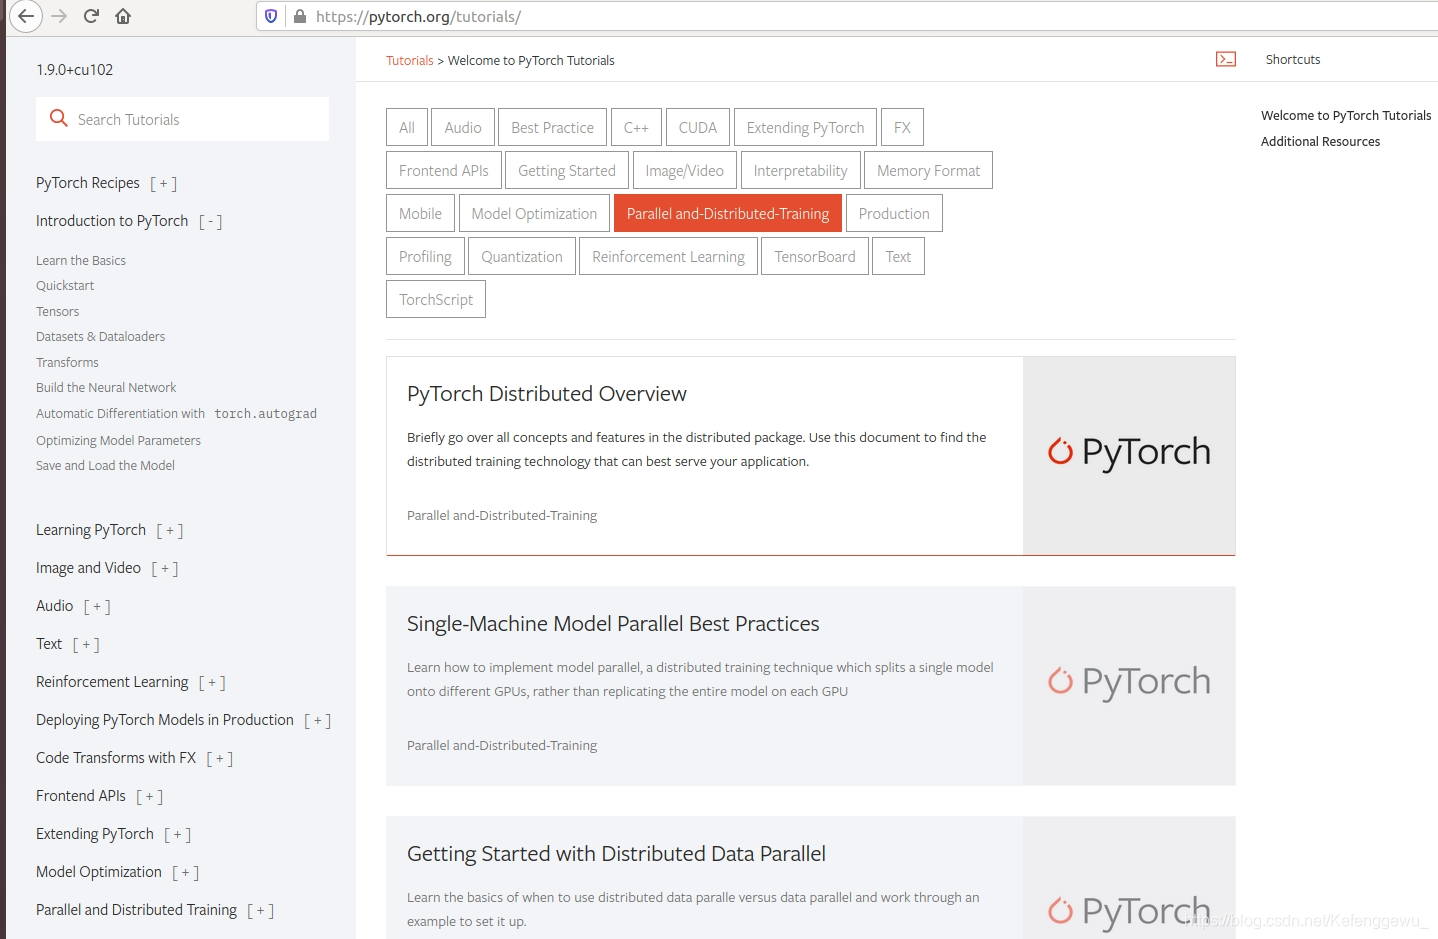
Task: Filter tutorials by Profiling
Action: point(425,256)
